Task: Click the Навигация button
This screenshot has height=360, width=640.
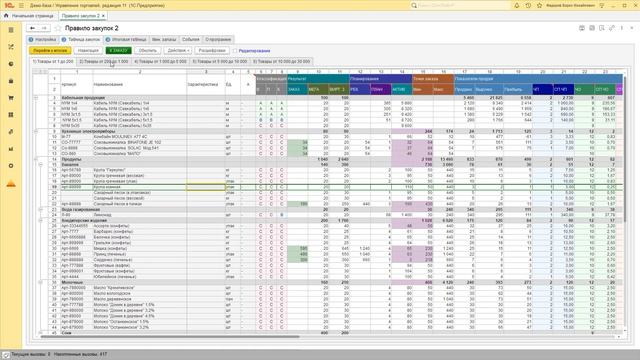Action: coord(88,51)
